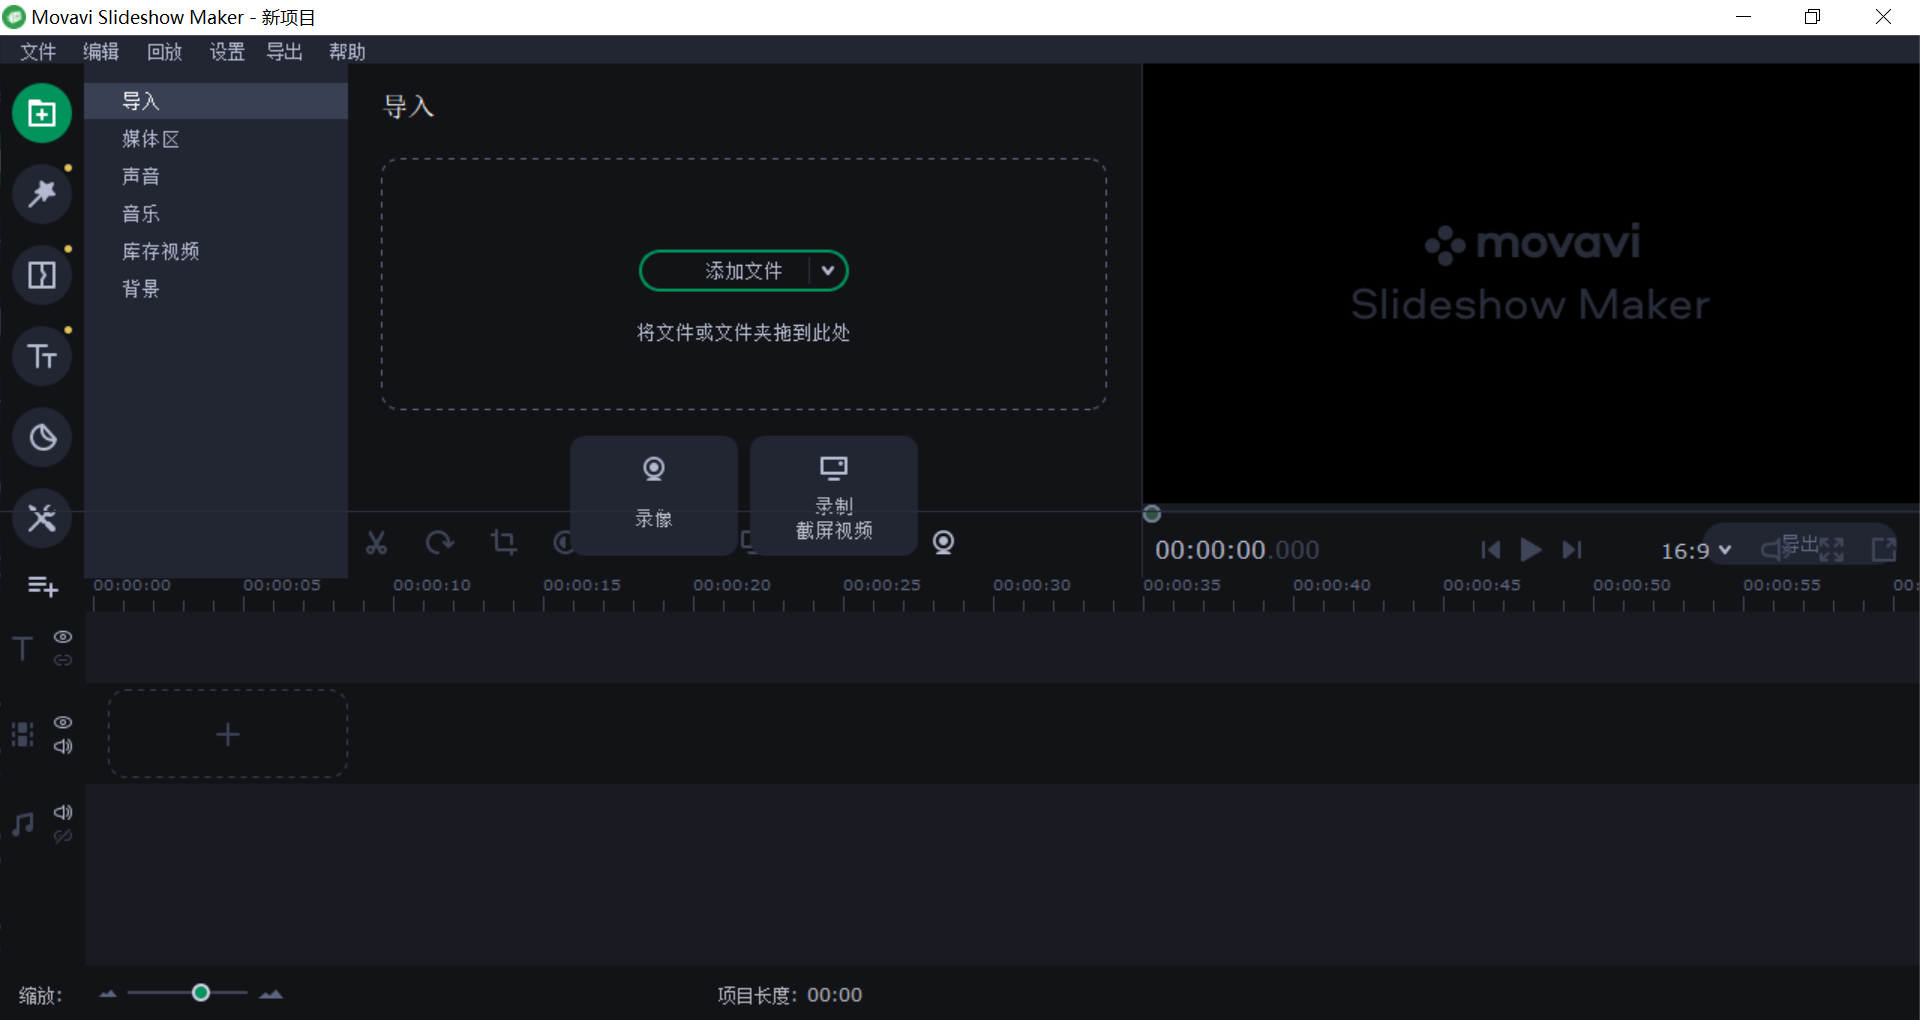Click the add media placeholder on the video track
This screenshot has height=1020, width=1920.
(228, 734)
